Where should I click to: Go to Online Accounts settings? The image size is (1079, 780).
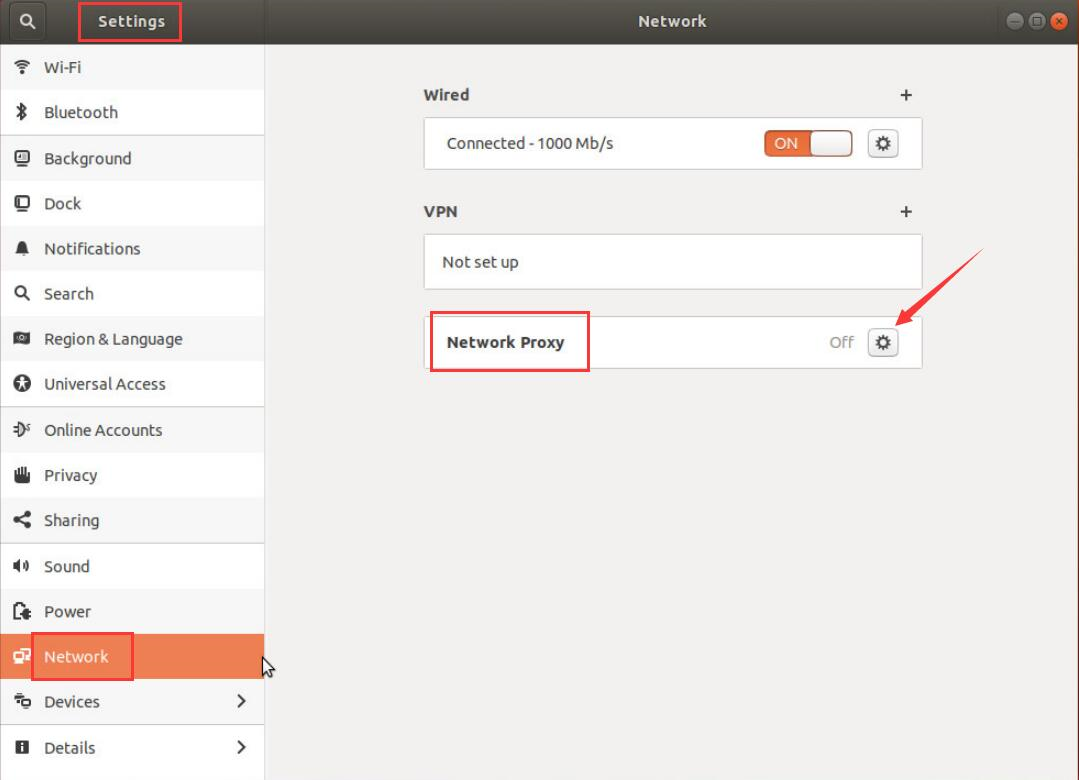(103, 430)
